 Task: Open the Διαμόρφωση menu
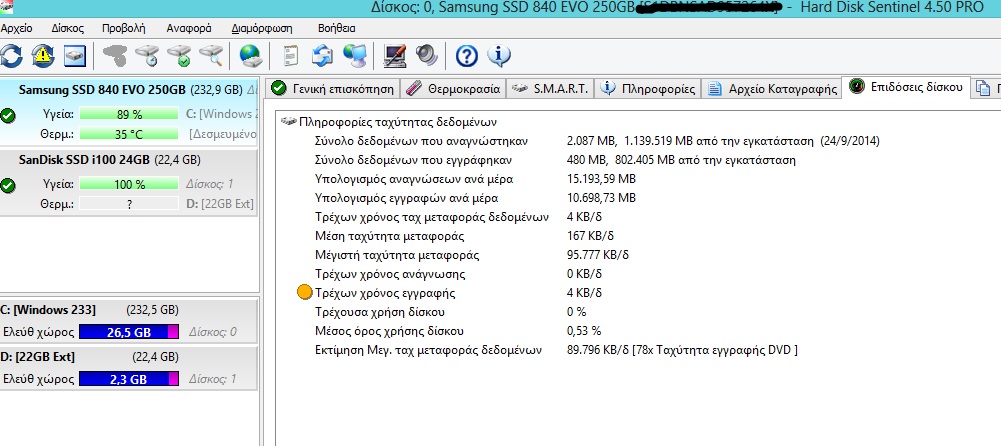tap(262, 28)
